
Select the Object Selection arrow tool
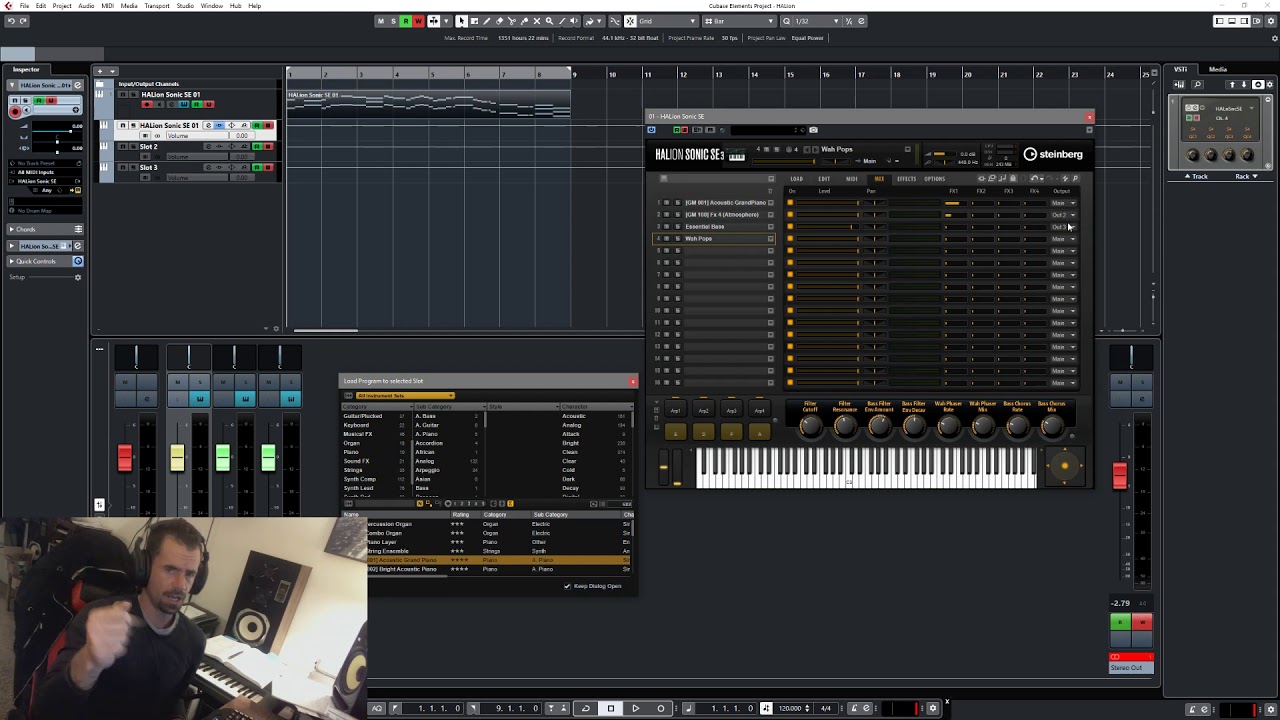pyautogui.click(x=461, y=21)
